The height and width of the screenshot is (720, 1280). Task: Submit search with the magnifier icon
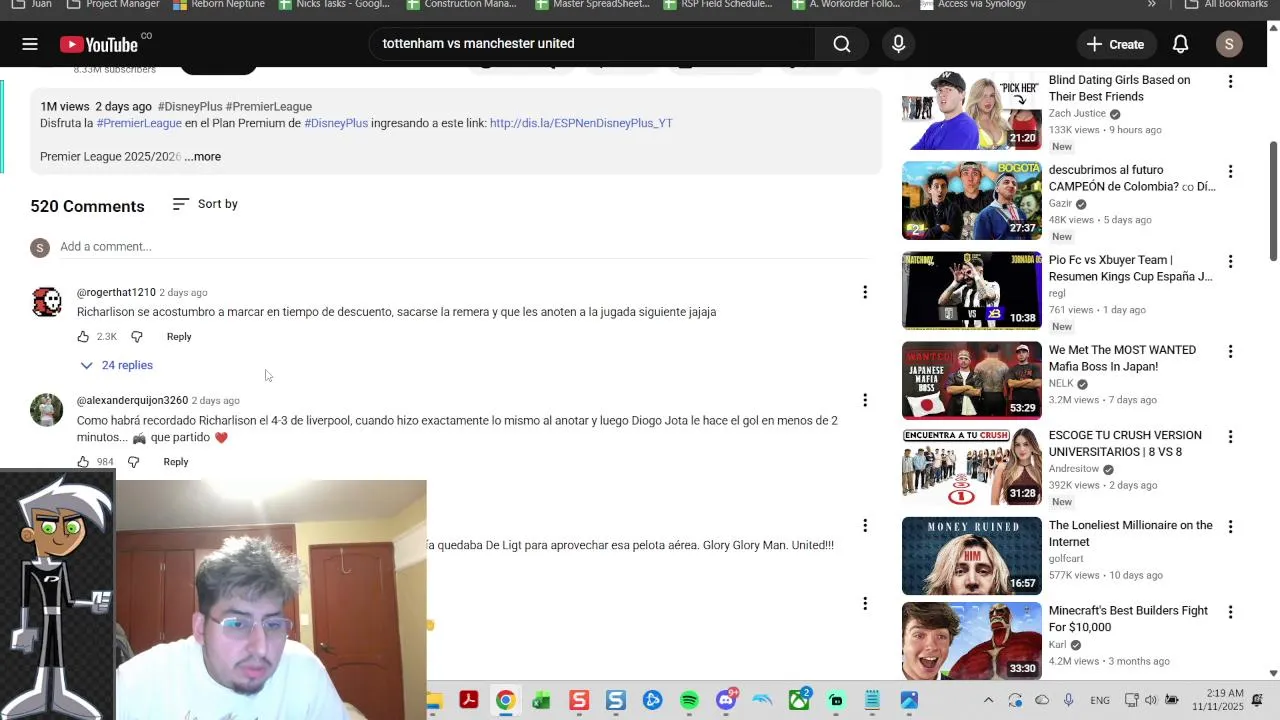[842, 44]
